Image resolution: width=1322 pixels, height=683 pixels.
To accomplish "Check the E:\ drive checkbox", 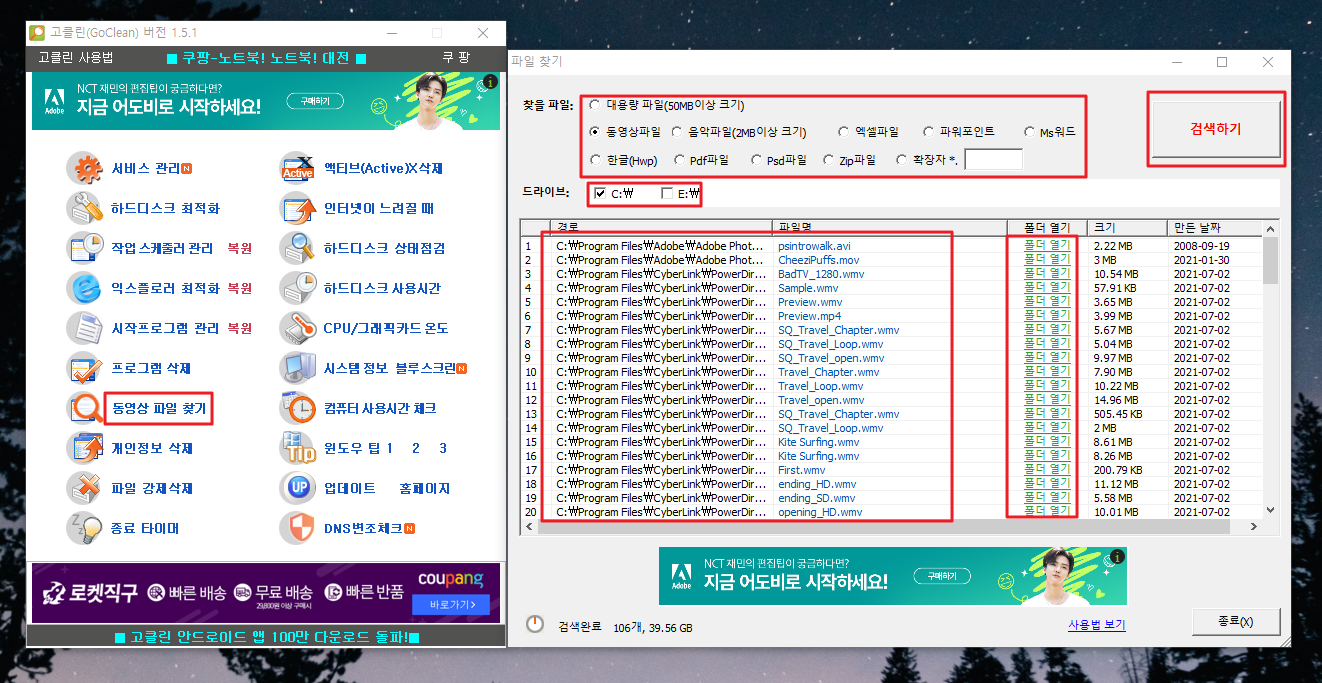I will point(667,193).
